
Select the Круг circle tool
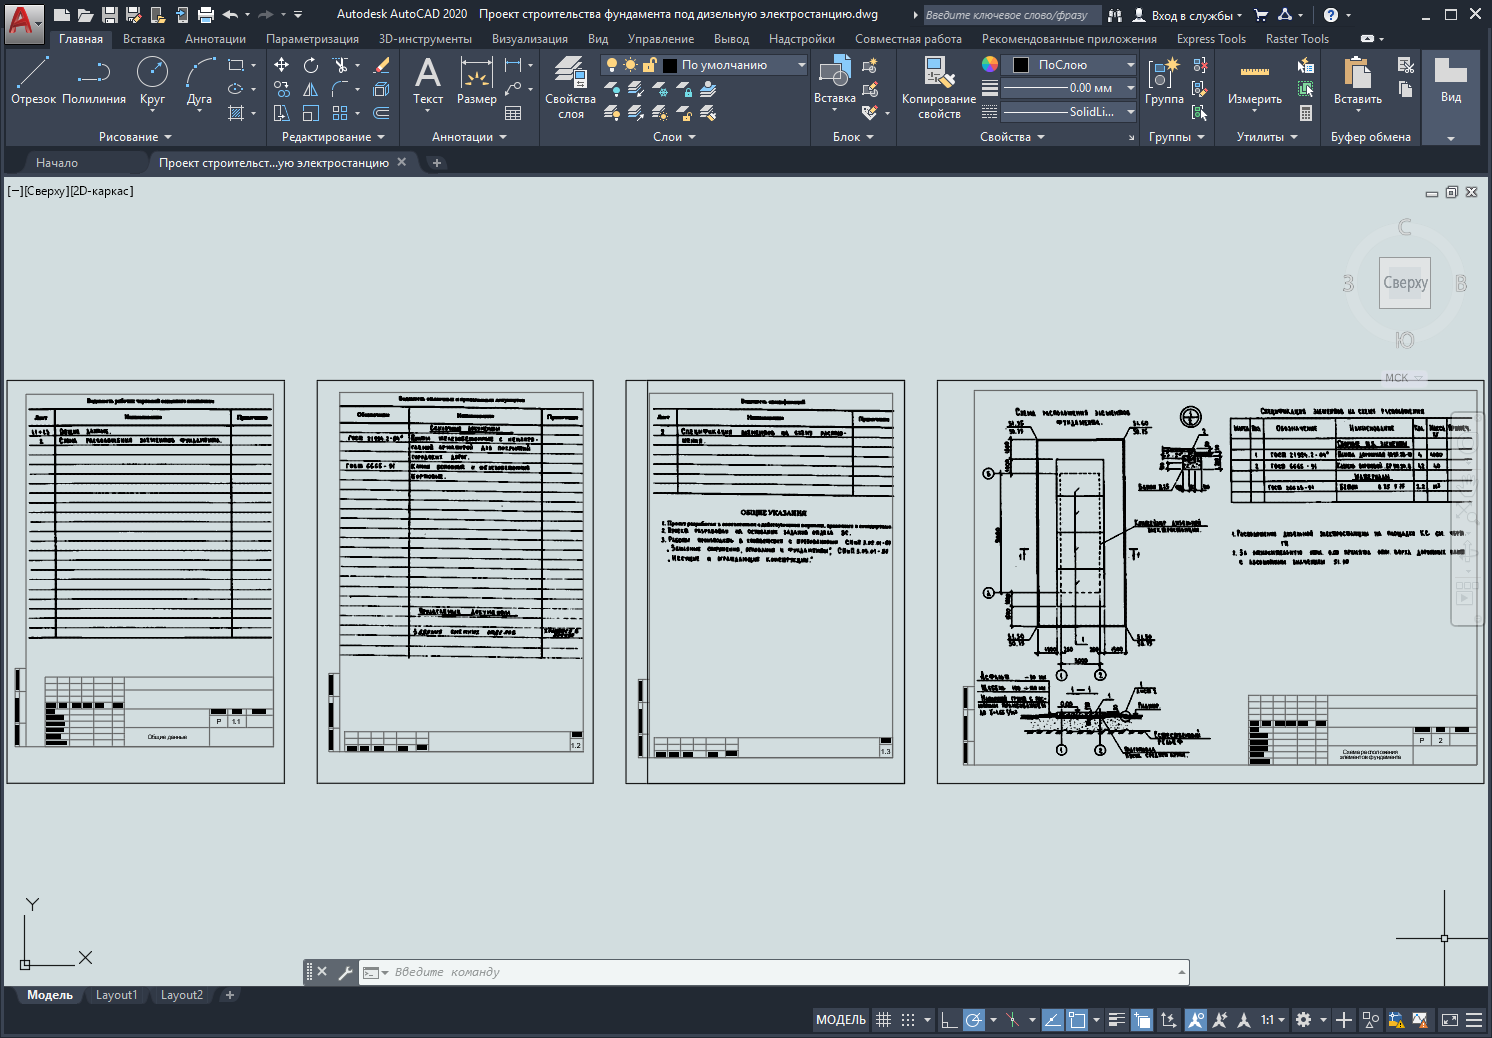click(152, 80)
